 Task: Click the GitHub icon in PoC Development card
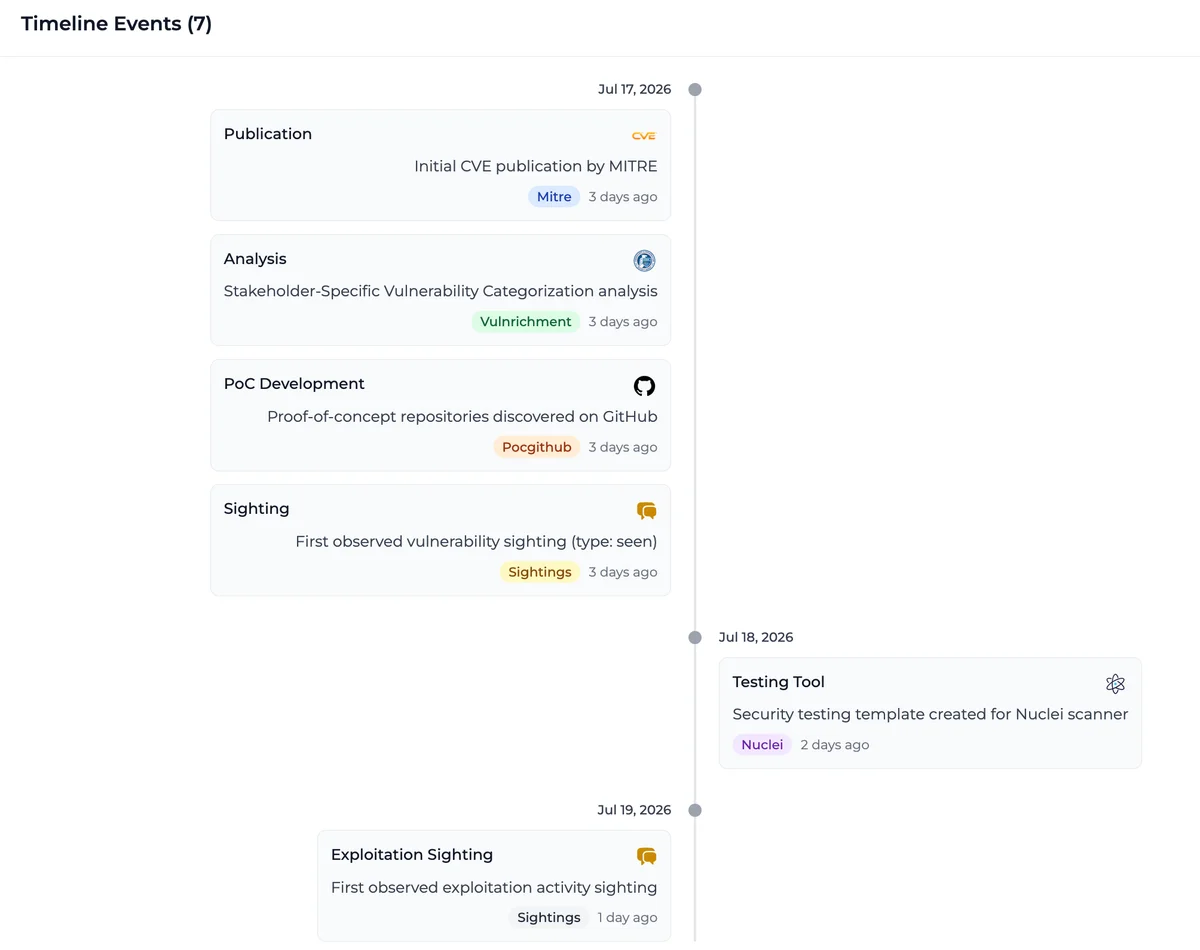(644, 386)
